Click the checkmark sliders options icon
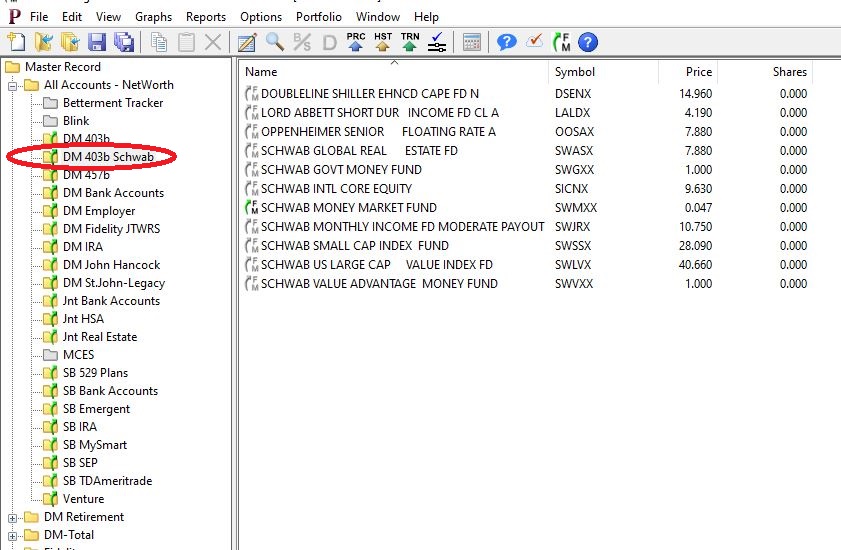 (x=437, y=42)
